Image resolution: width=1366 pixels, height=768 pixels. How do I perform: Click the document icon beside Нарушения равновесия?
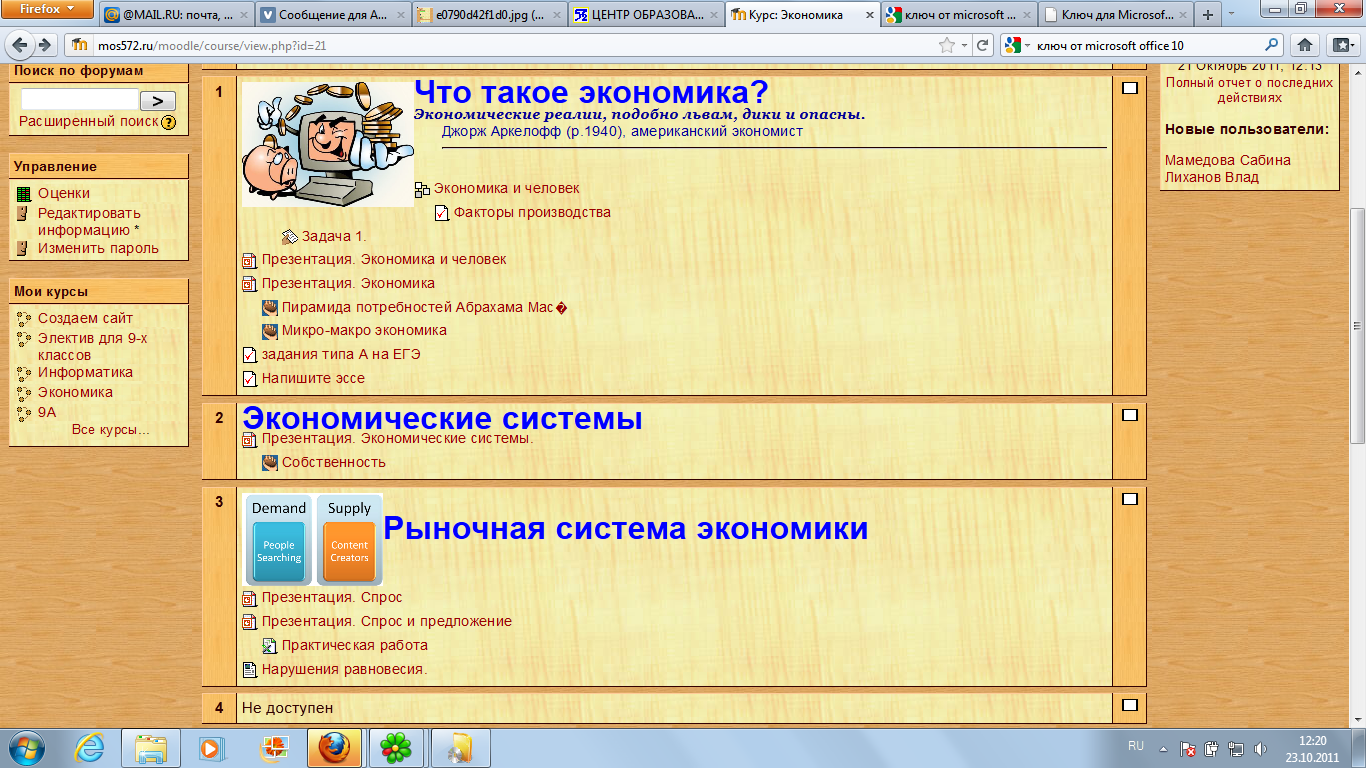point(250,670)
